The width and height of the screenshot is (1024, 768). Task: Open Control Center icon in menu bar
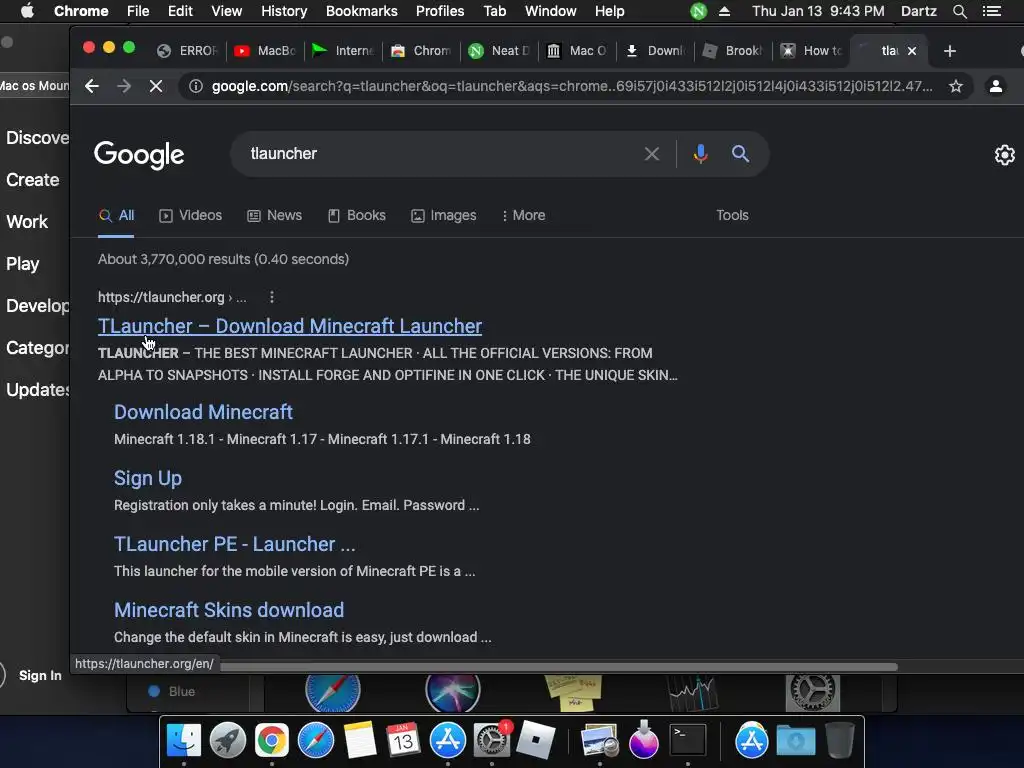992,11
